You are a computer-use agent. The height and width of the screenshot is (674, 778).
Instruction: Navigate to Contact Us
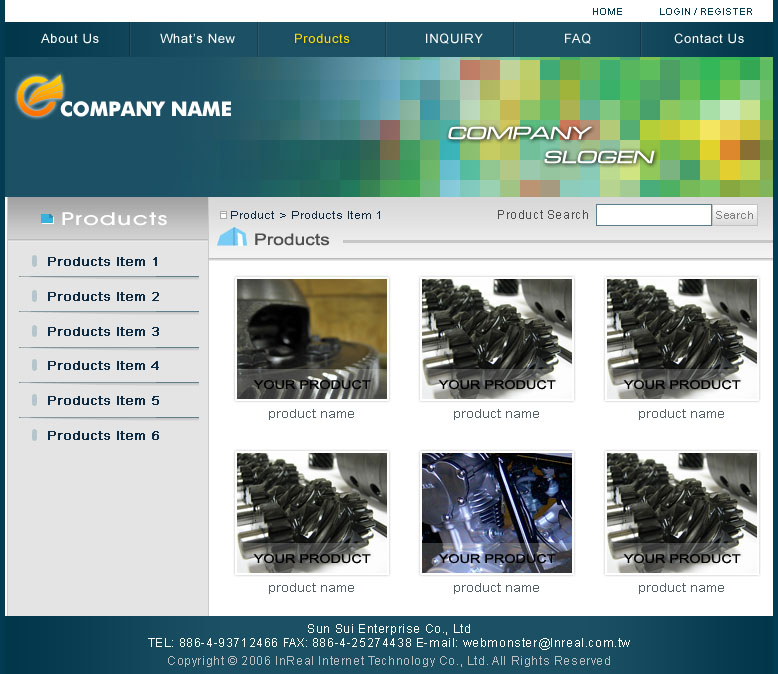(x=708, y=39)
